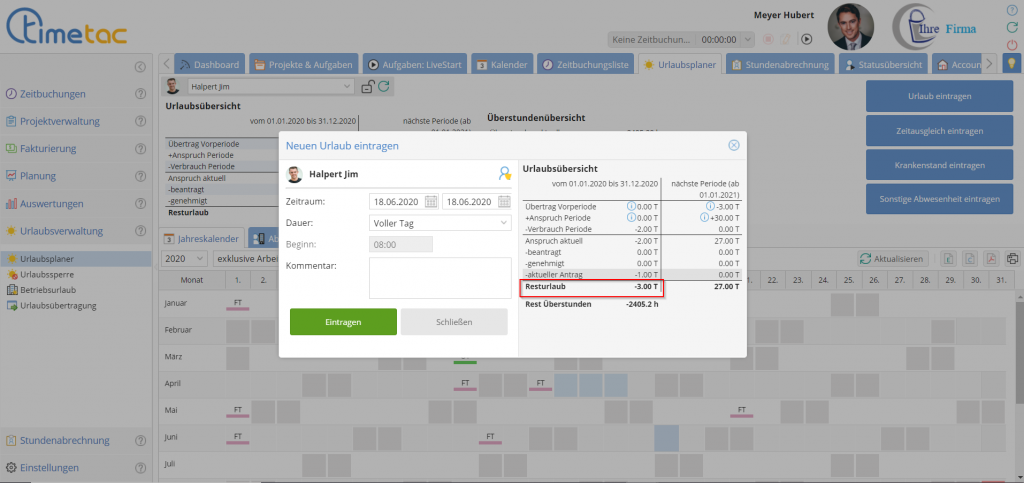The image size is (1024, 483).
Task: Switch to the Stundenabrechnung tab
Action: 780,64
